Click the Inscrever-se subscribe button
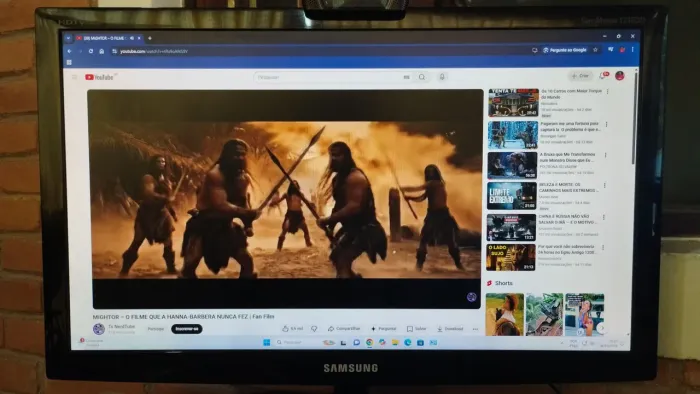 (x=187, y=329)
